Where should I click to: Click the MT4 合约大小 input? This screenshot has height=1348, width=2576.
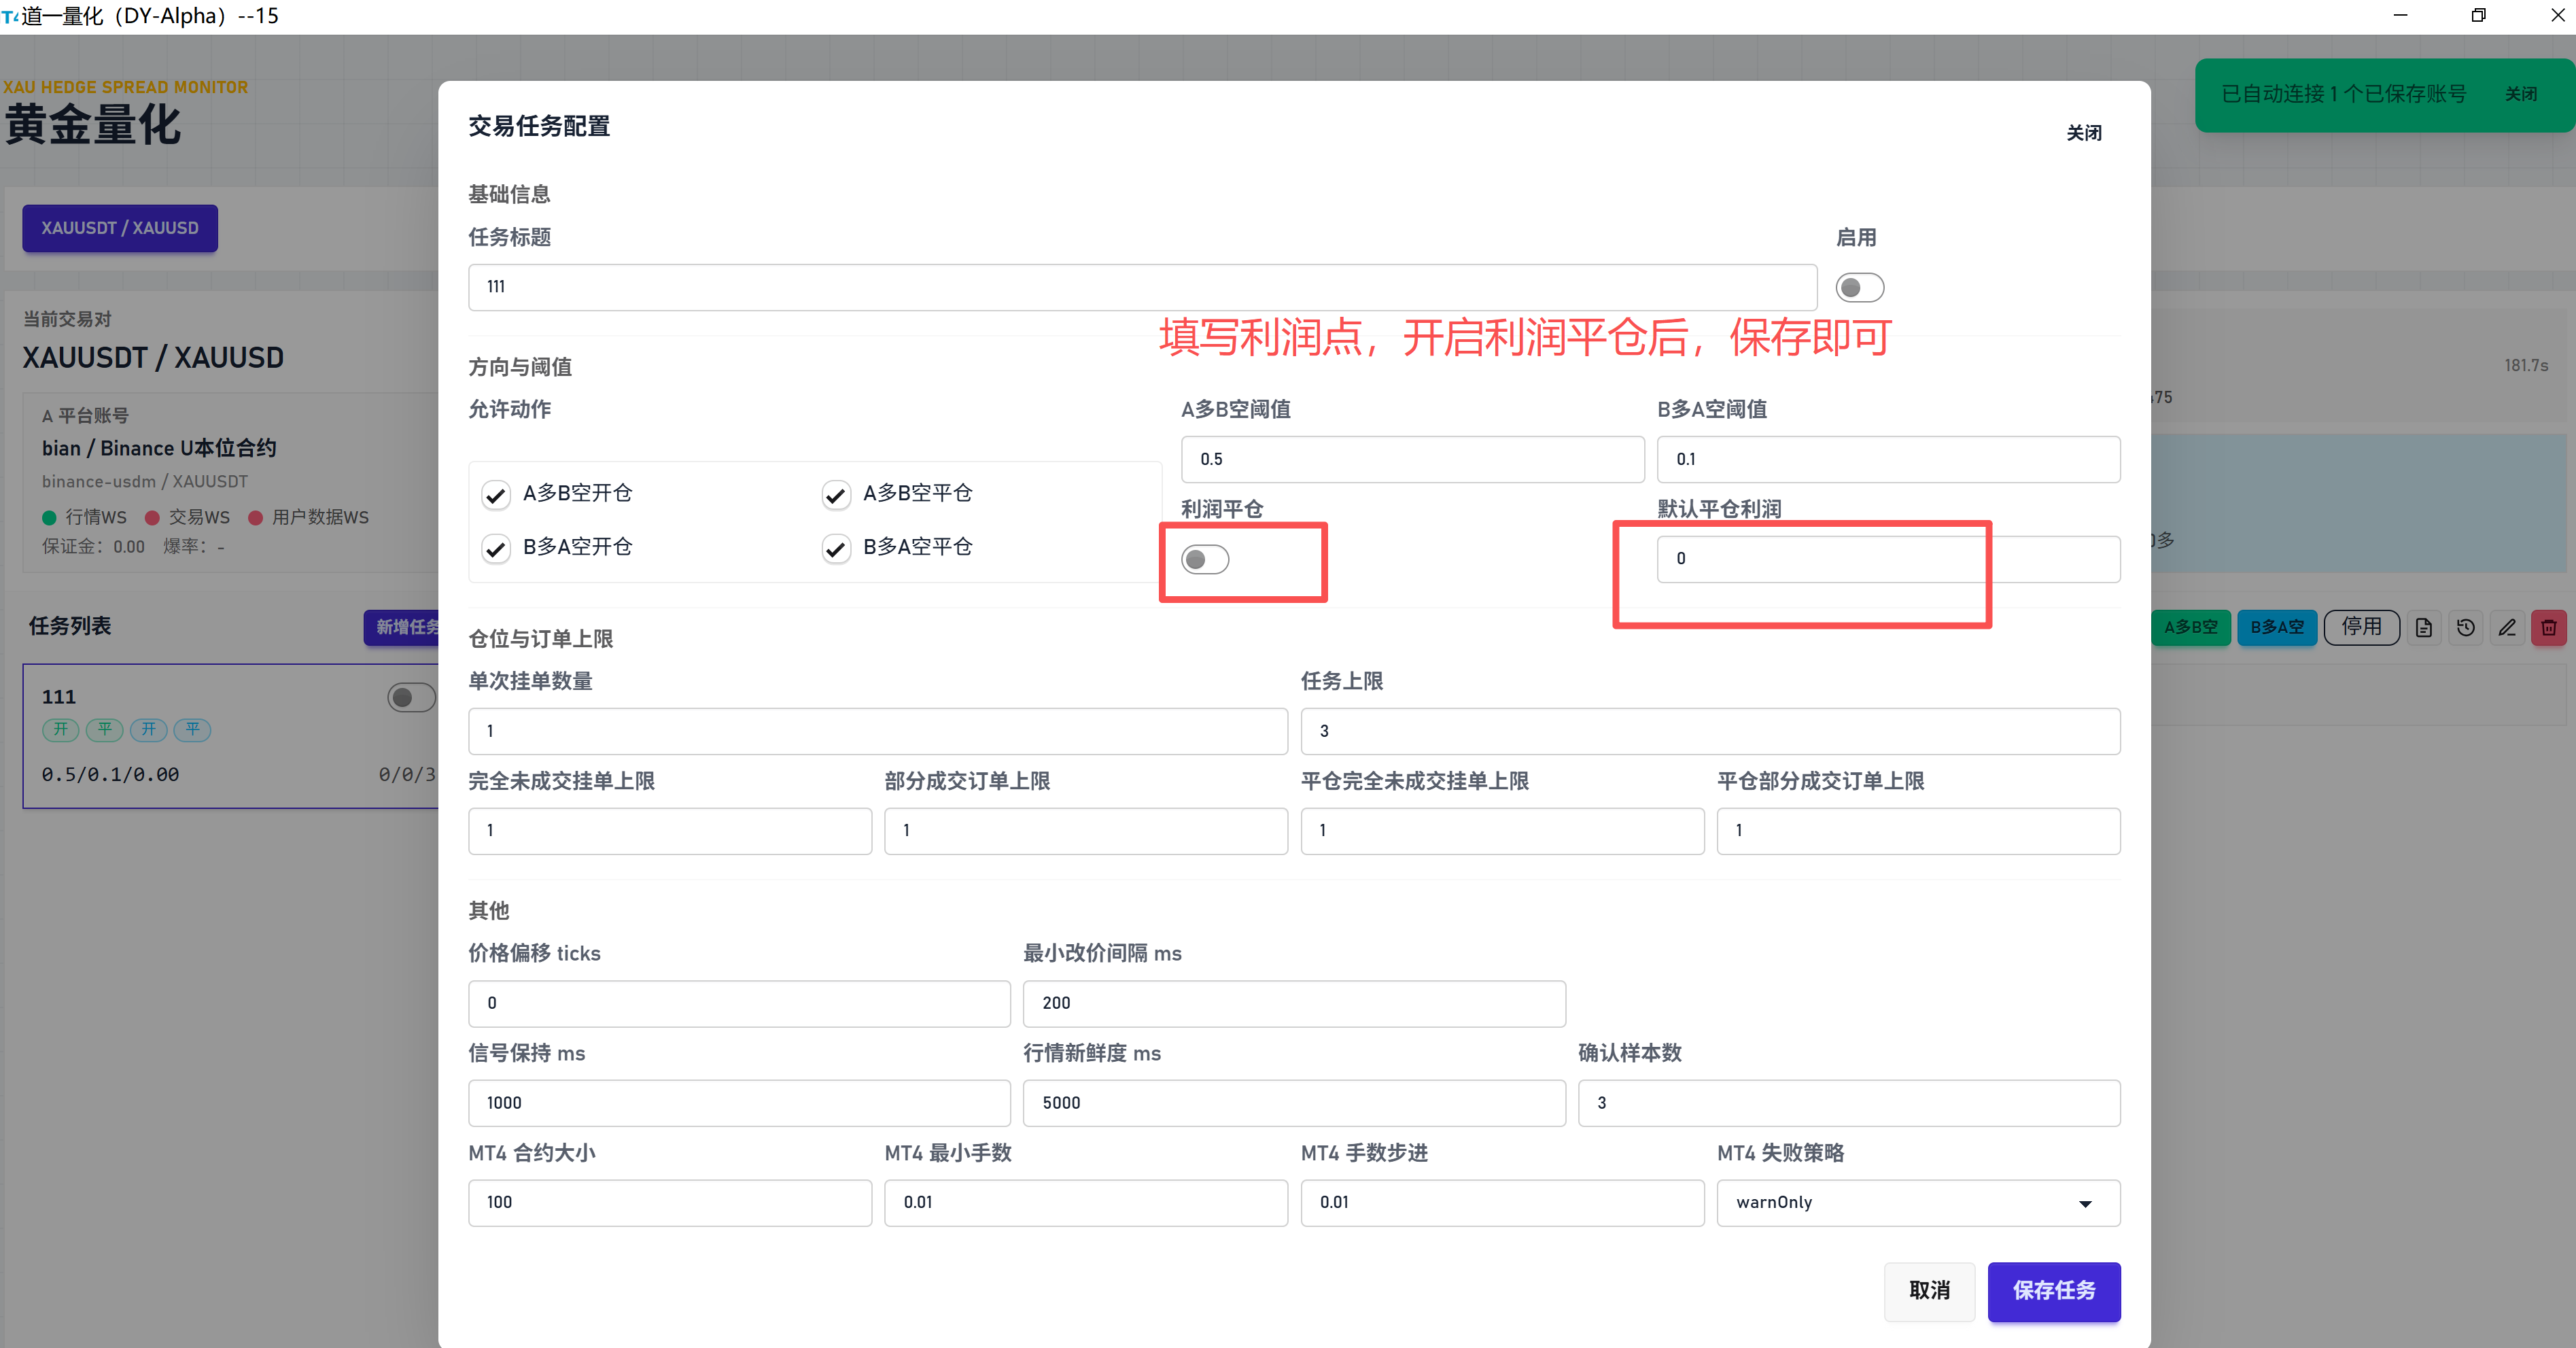(x=670, y=1203)
